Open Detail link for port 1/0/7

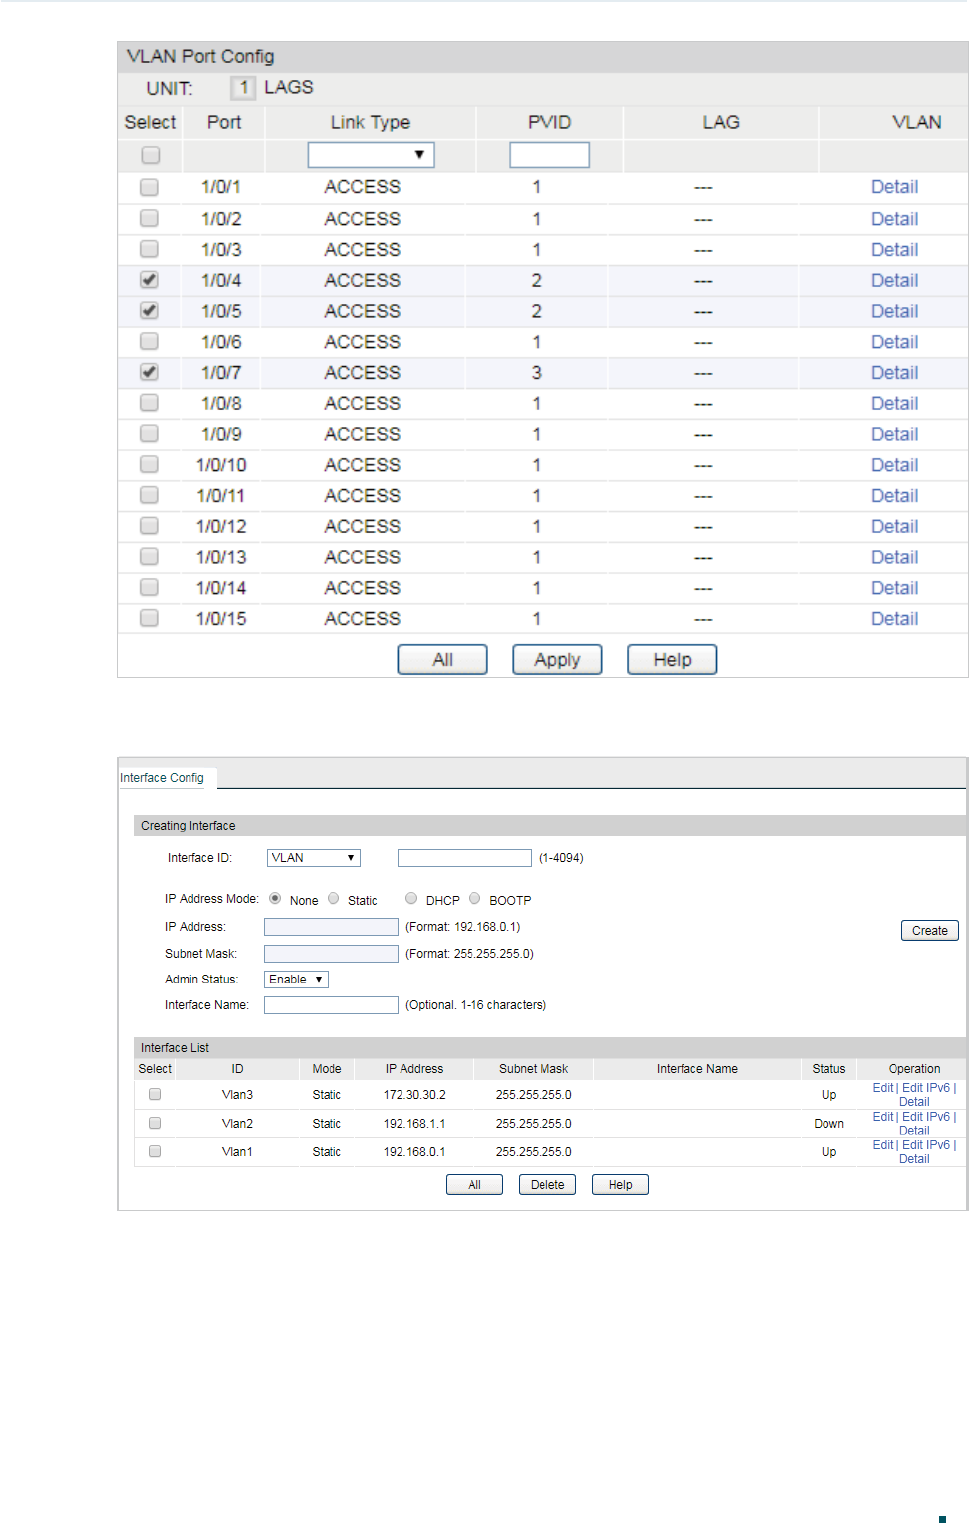point(894,372)
